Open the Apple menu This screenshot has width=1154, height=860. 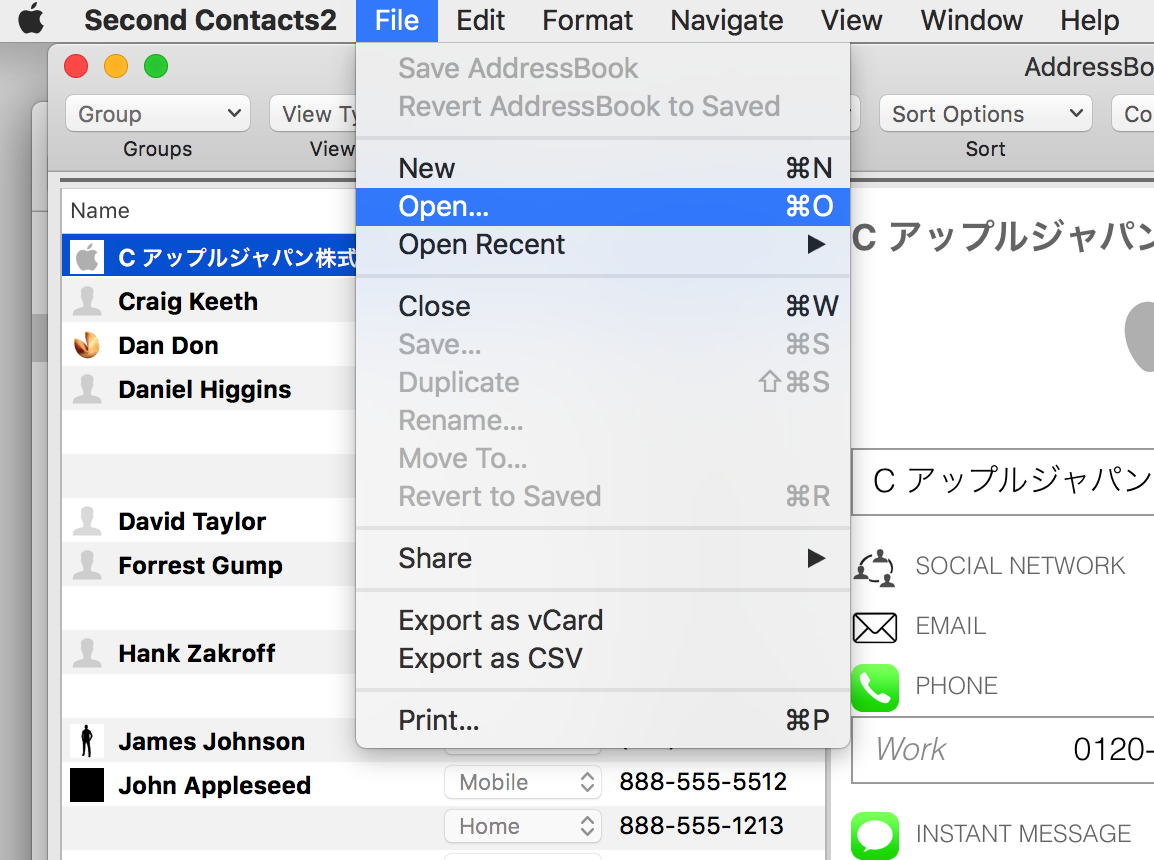click(31, 20)
